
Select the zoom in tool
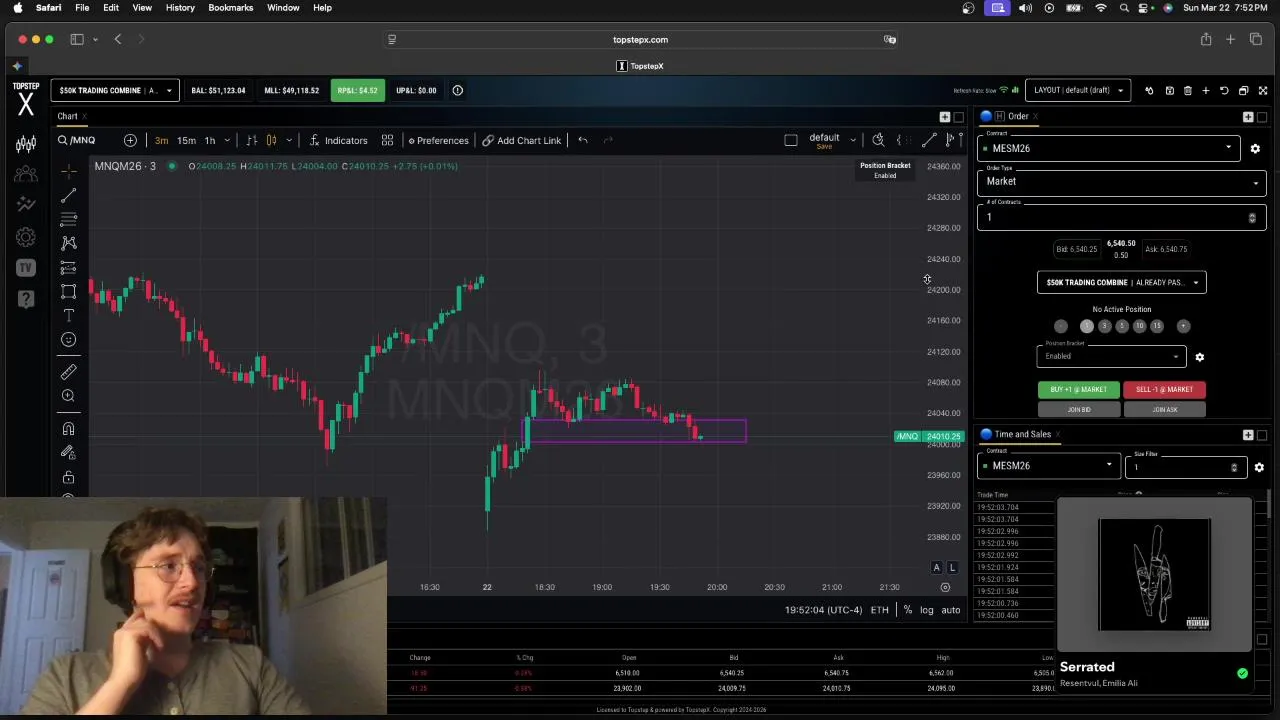click(x=68, y=396)
